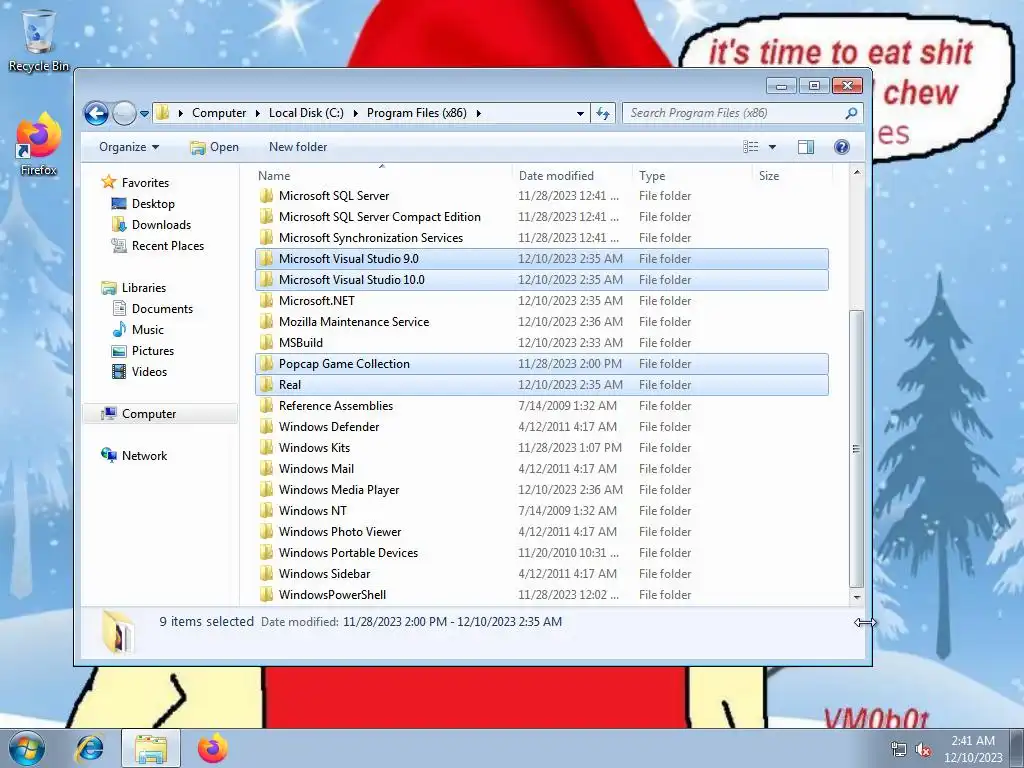Click the search magnifier icon

click(850, 114)
